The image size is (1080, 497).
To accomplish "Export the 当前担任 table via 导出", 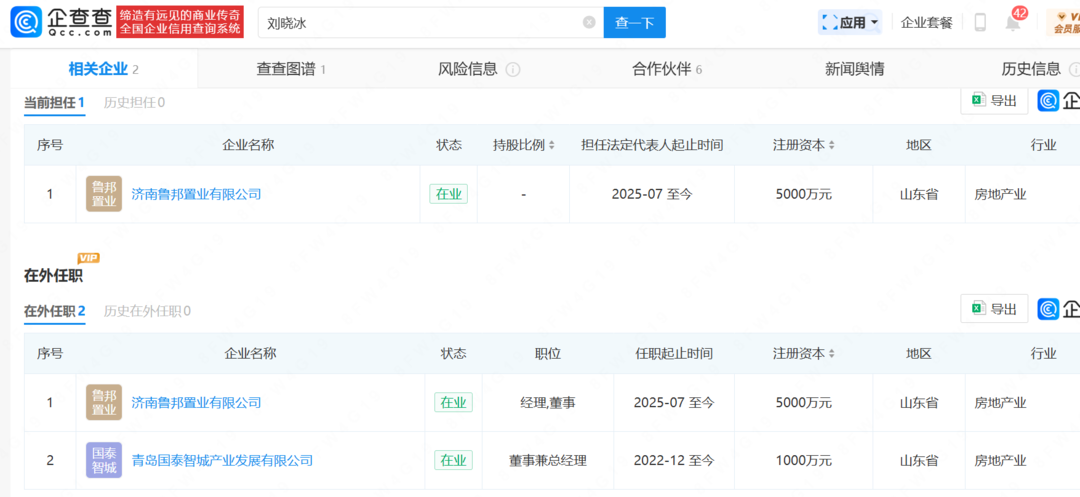I will tap(994, 101).
